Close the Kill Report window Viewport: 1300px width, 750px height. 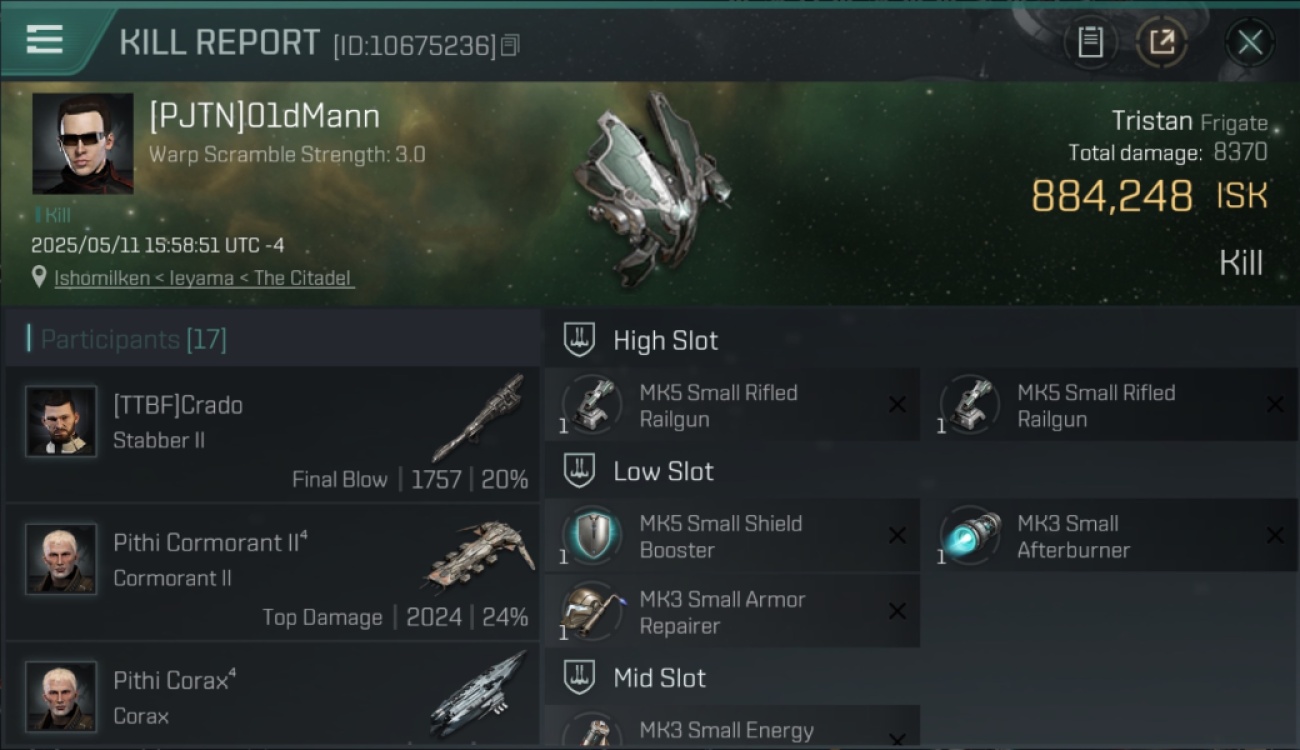click(x=1249, y=42)
